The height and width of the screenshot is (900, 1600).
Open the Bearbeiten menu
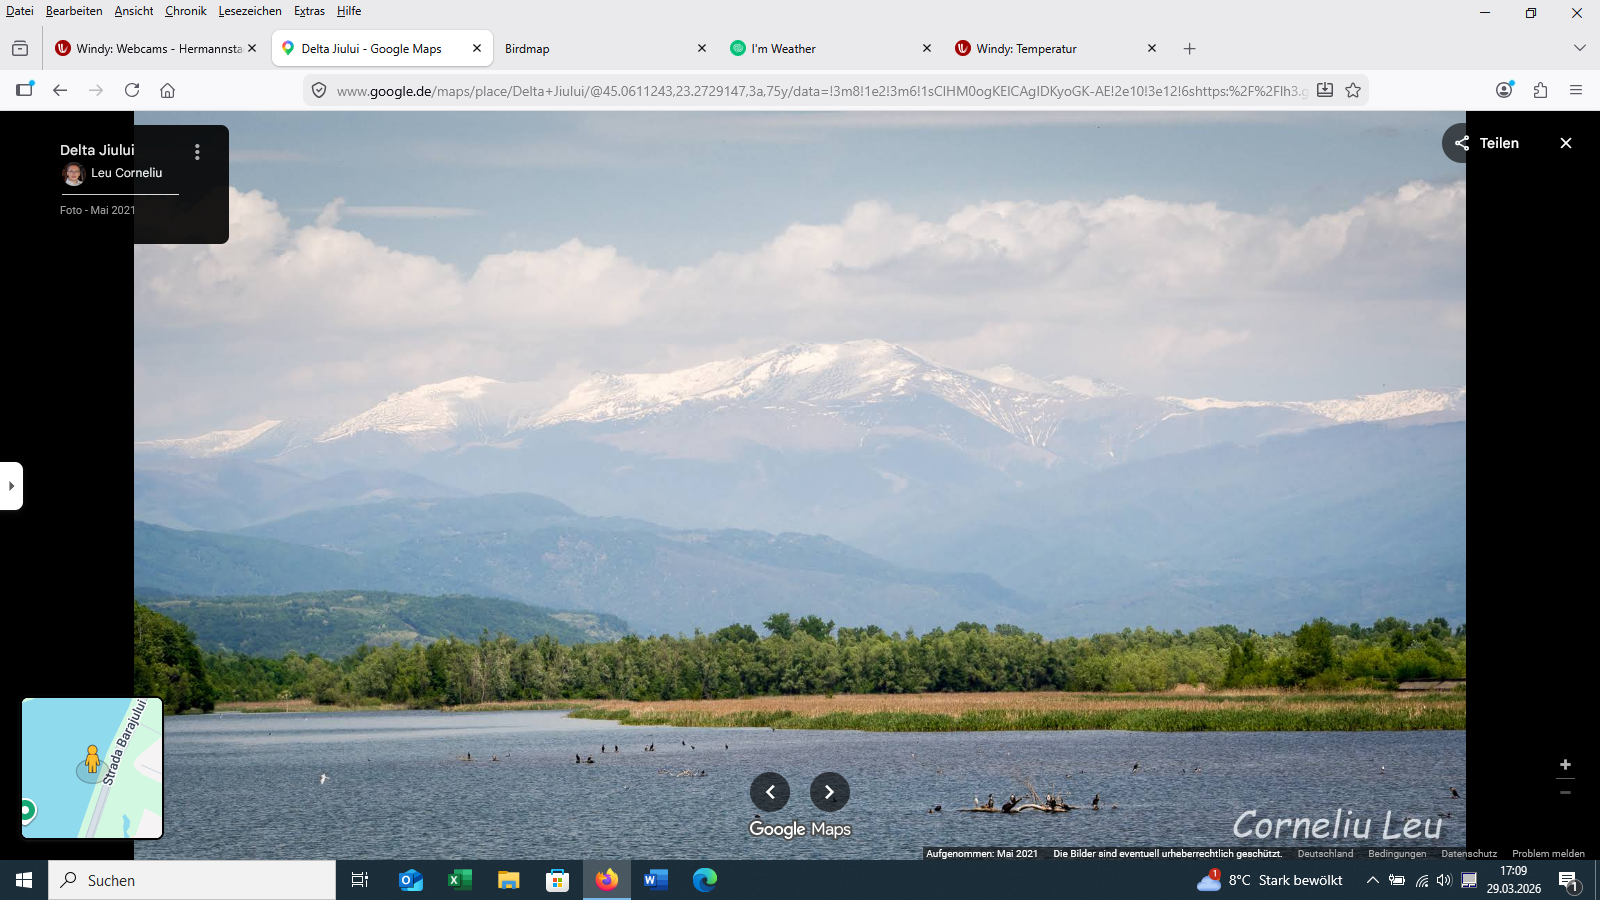[x=74, y=11]
